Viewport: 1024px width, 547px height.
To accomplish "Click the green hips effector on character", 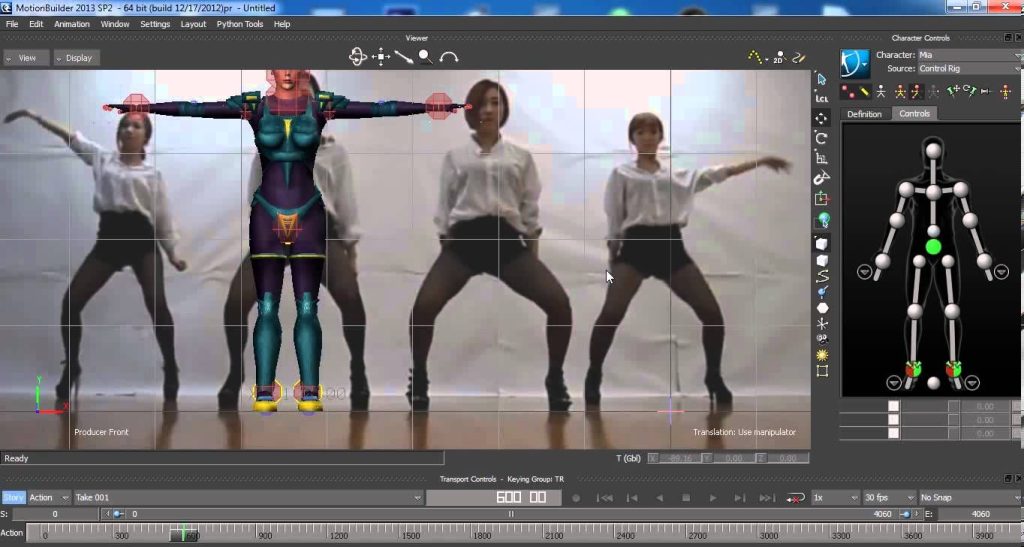I will 933,246.
